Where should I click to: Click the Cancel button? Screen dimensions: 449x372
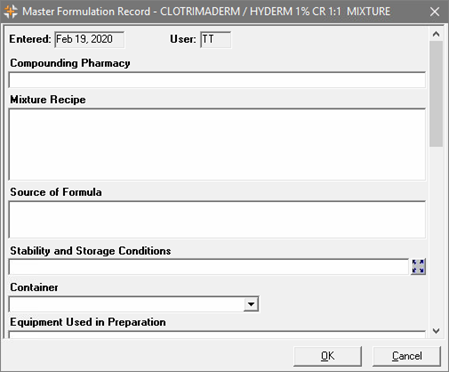(x=407, y=356)
